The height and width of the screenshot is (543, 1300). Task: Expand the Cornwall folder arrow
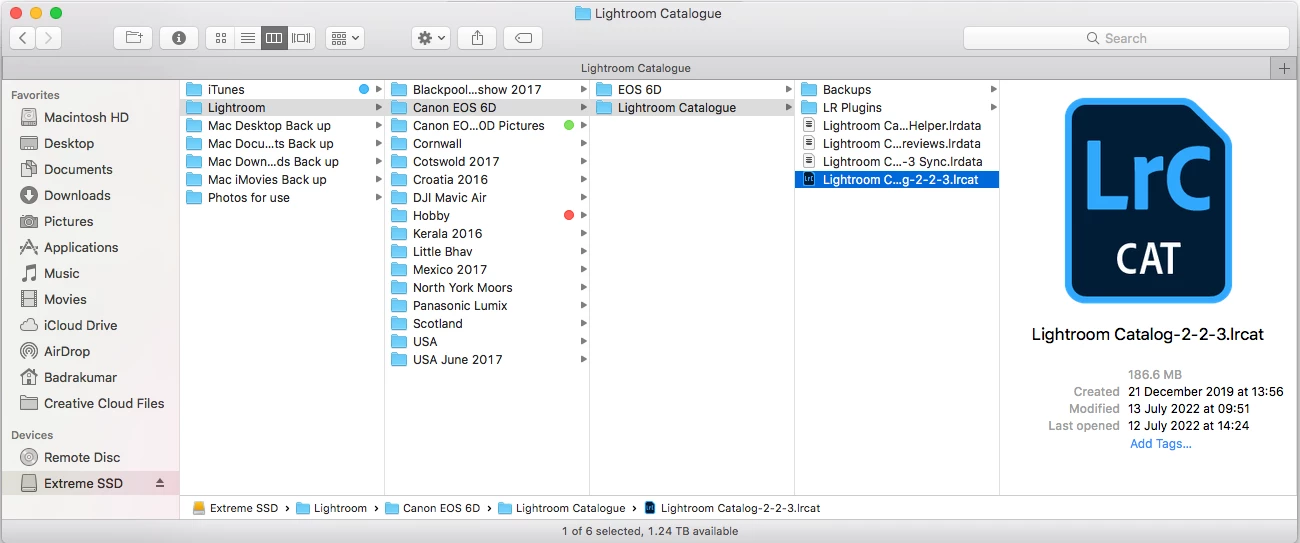click(x=583, y=143)
